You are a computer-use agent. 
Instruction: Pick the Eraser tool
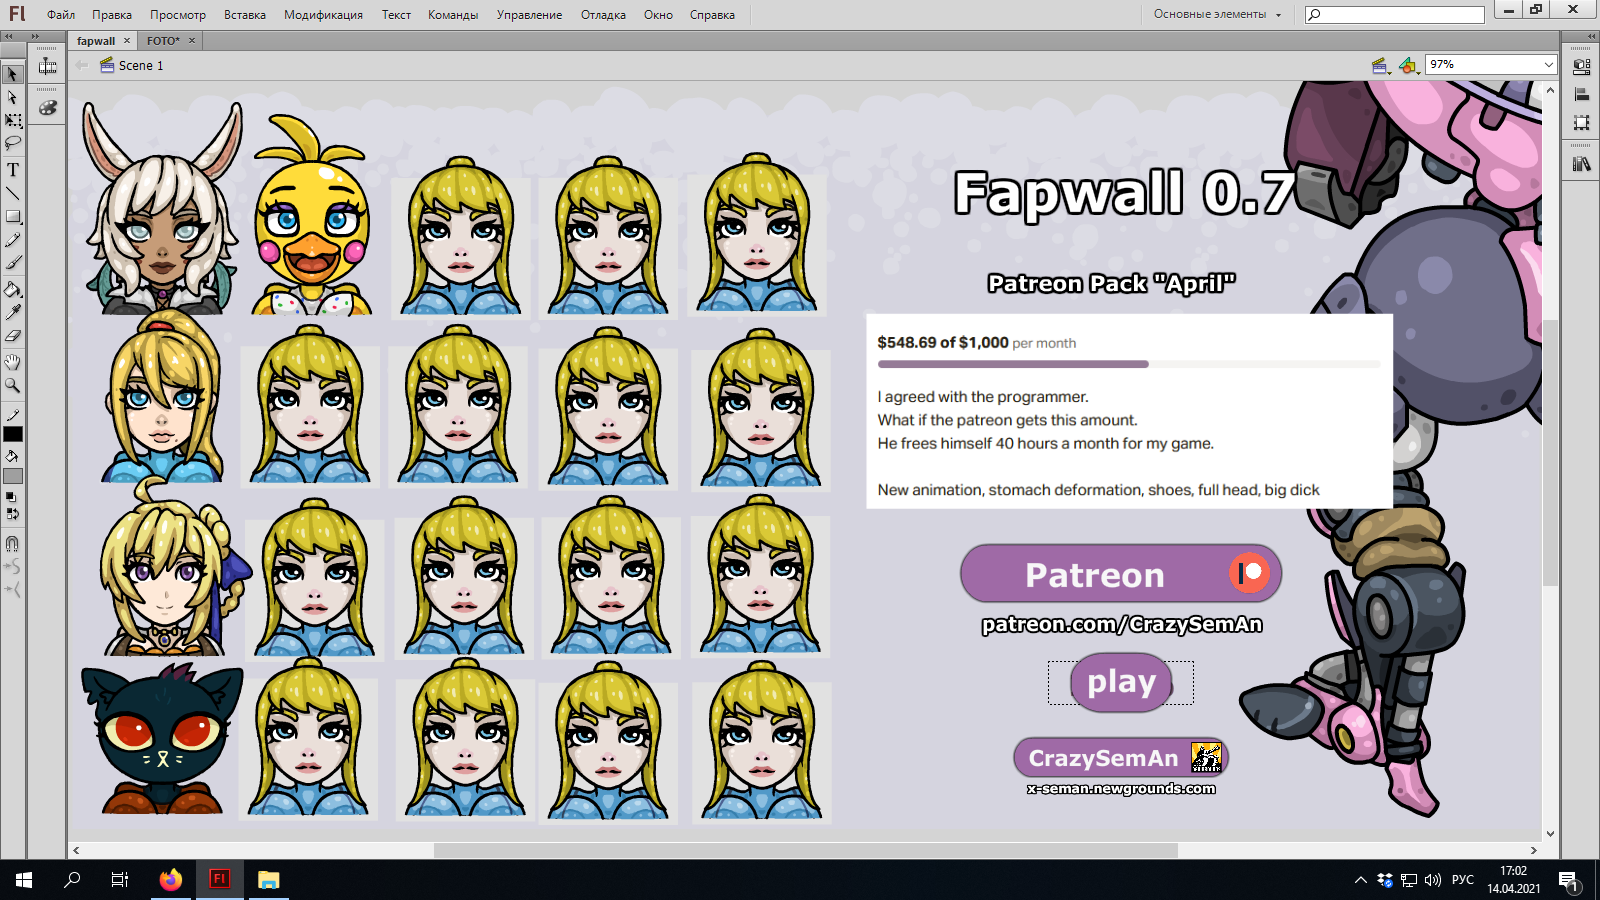(13, 336)
